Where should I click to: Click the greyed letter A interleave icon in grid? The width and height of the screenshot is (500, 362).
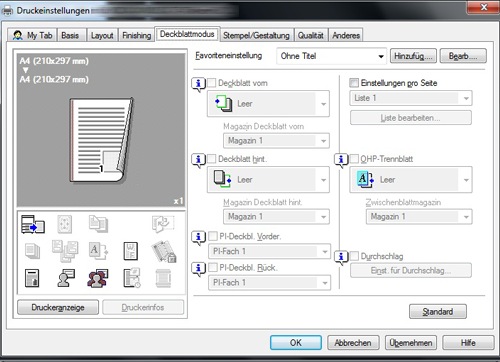tap(98, 251)
